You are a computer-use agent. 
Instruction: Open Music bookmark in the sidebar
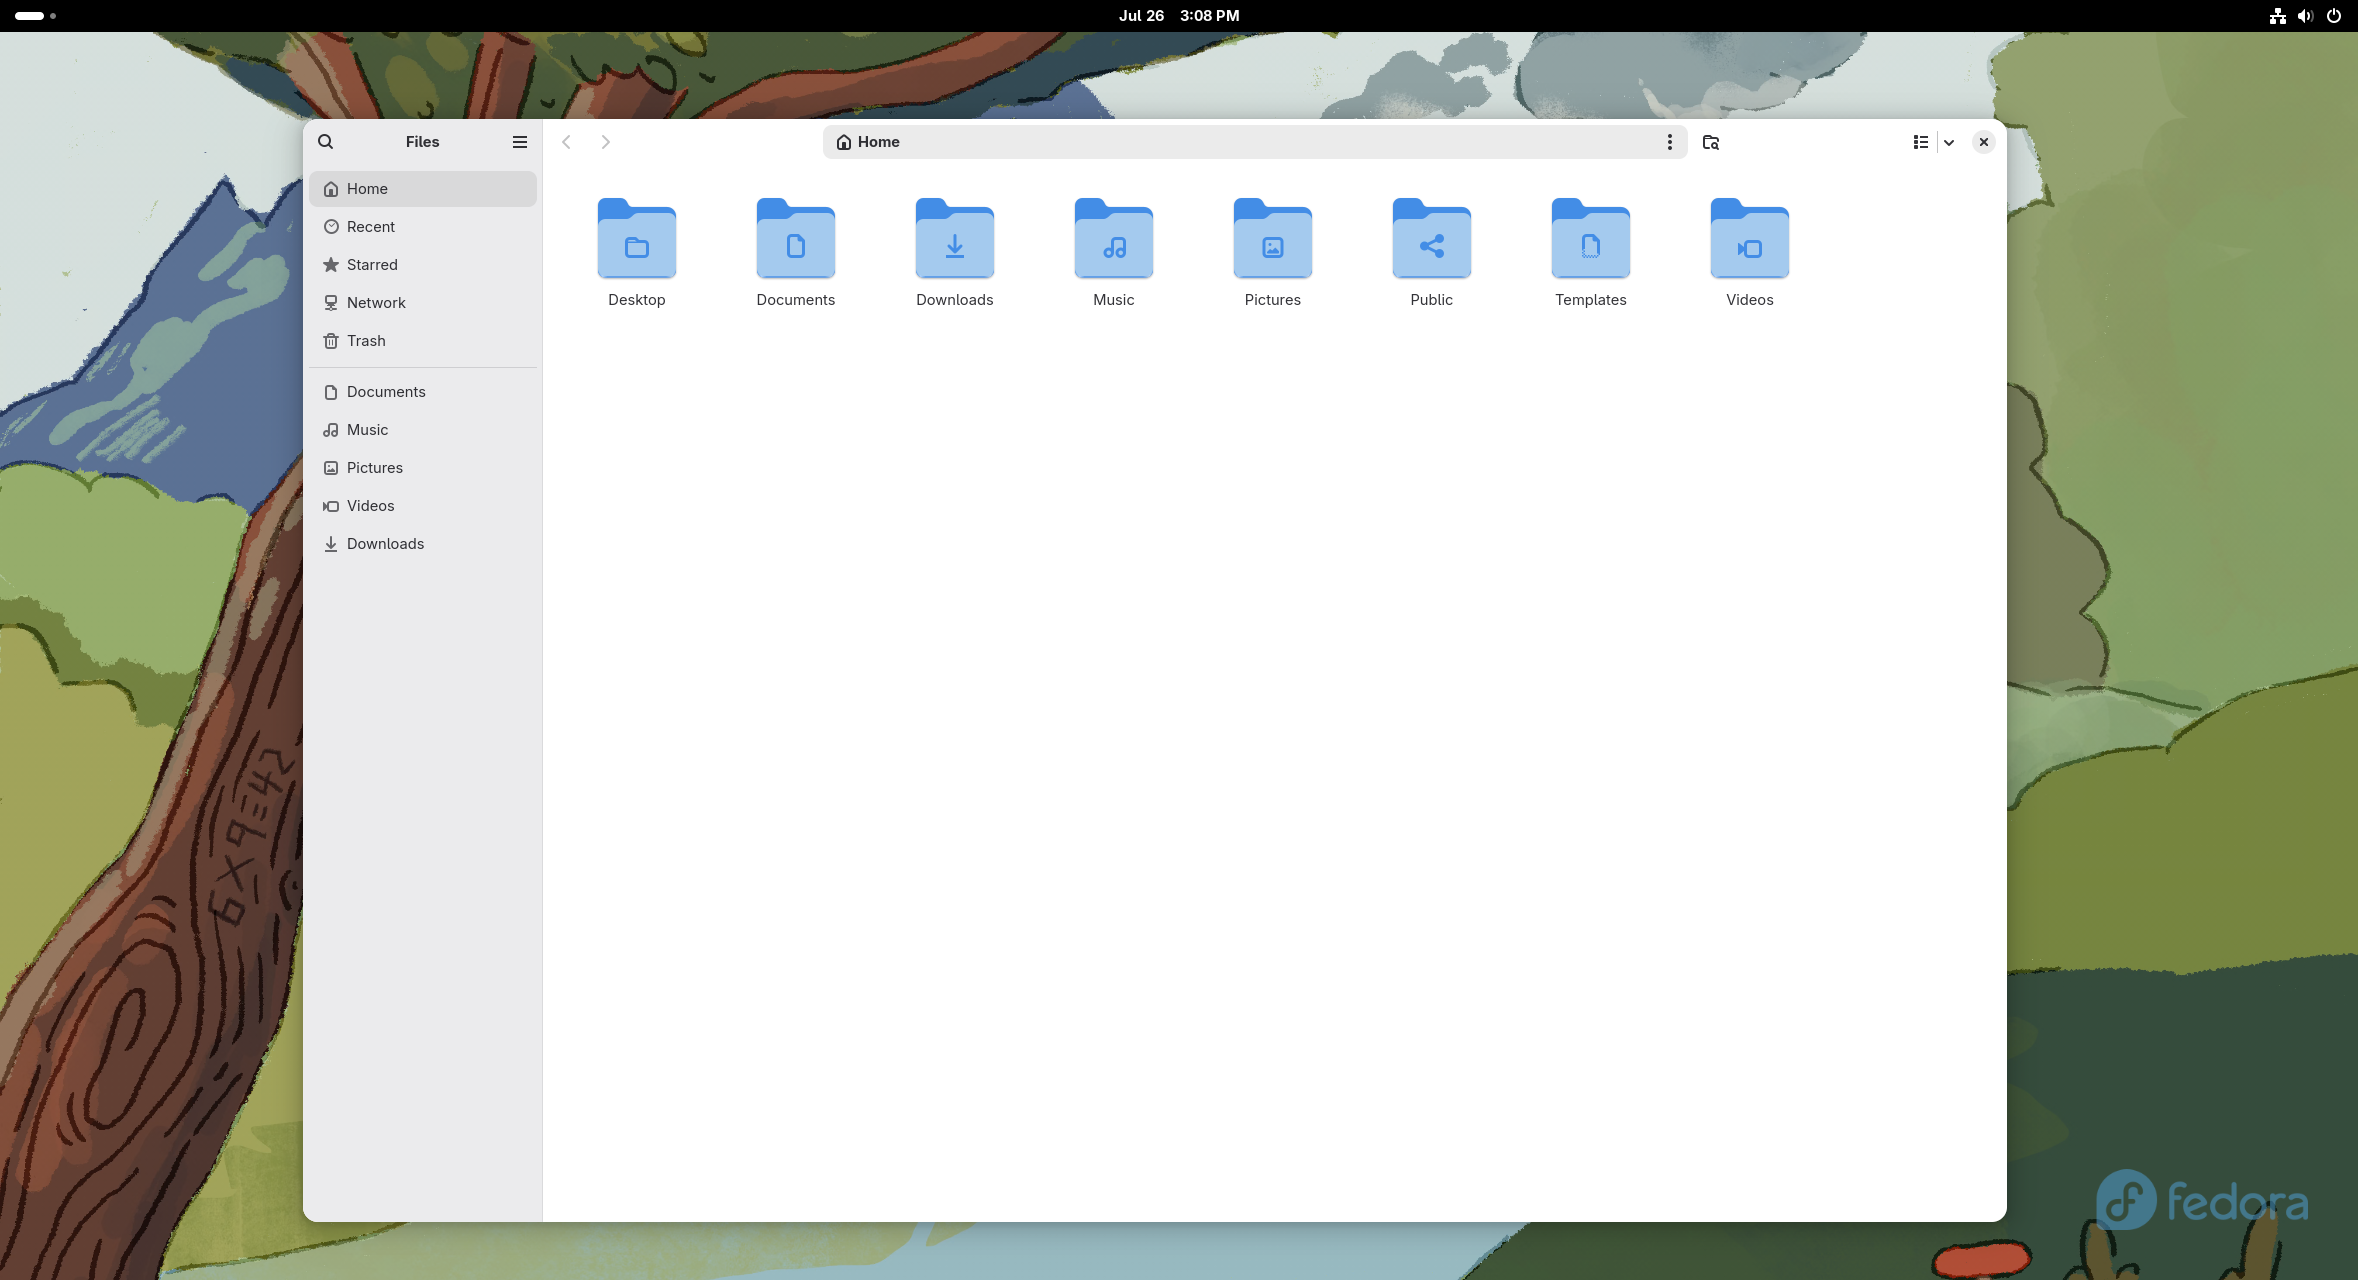[423, 430]
